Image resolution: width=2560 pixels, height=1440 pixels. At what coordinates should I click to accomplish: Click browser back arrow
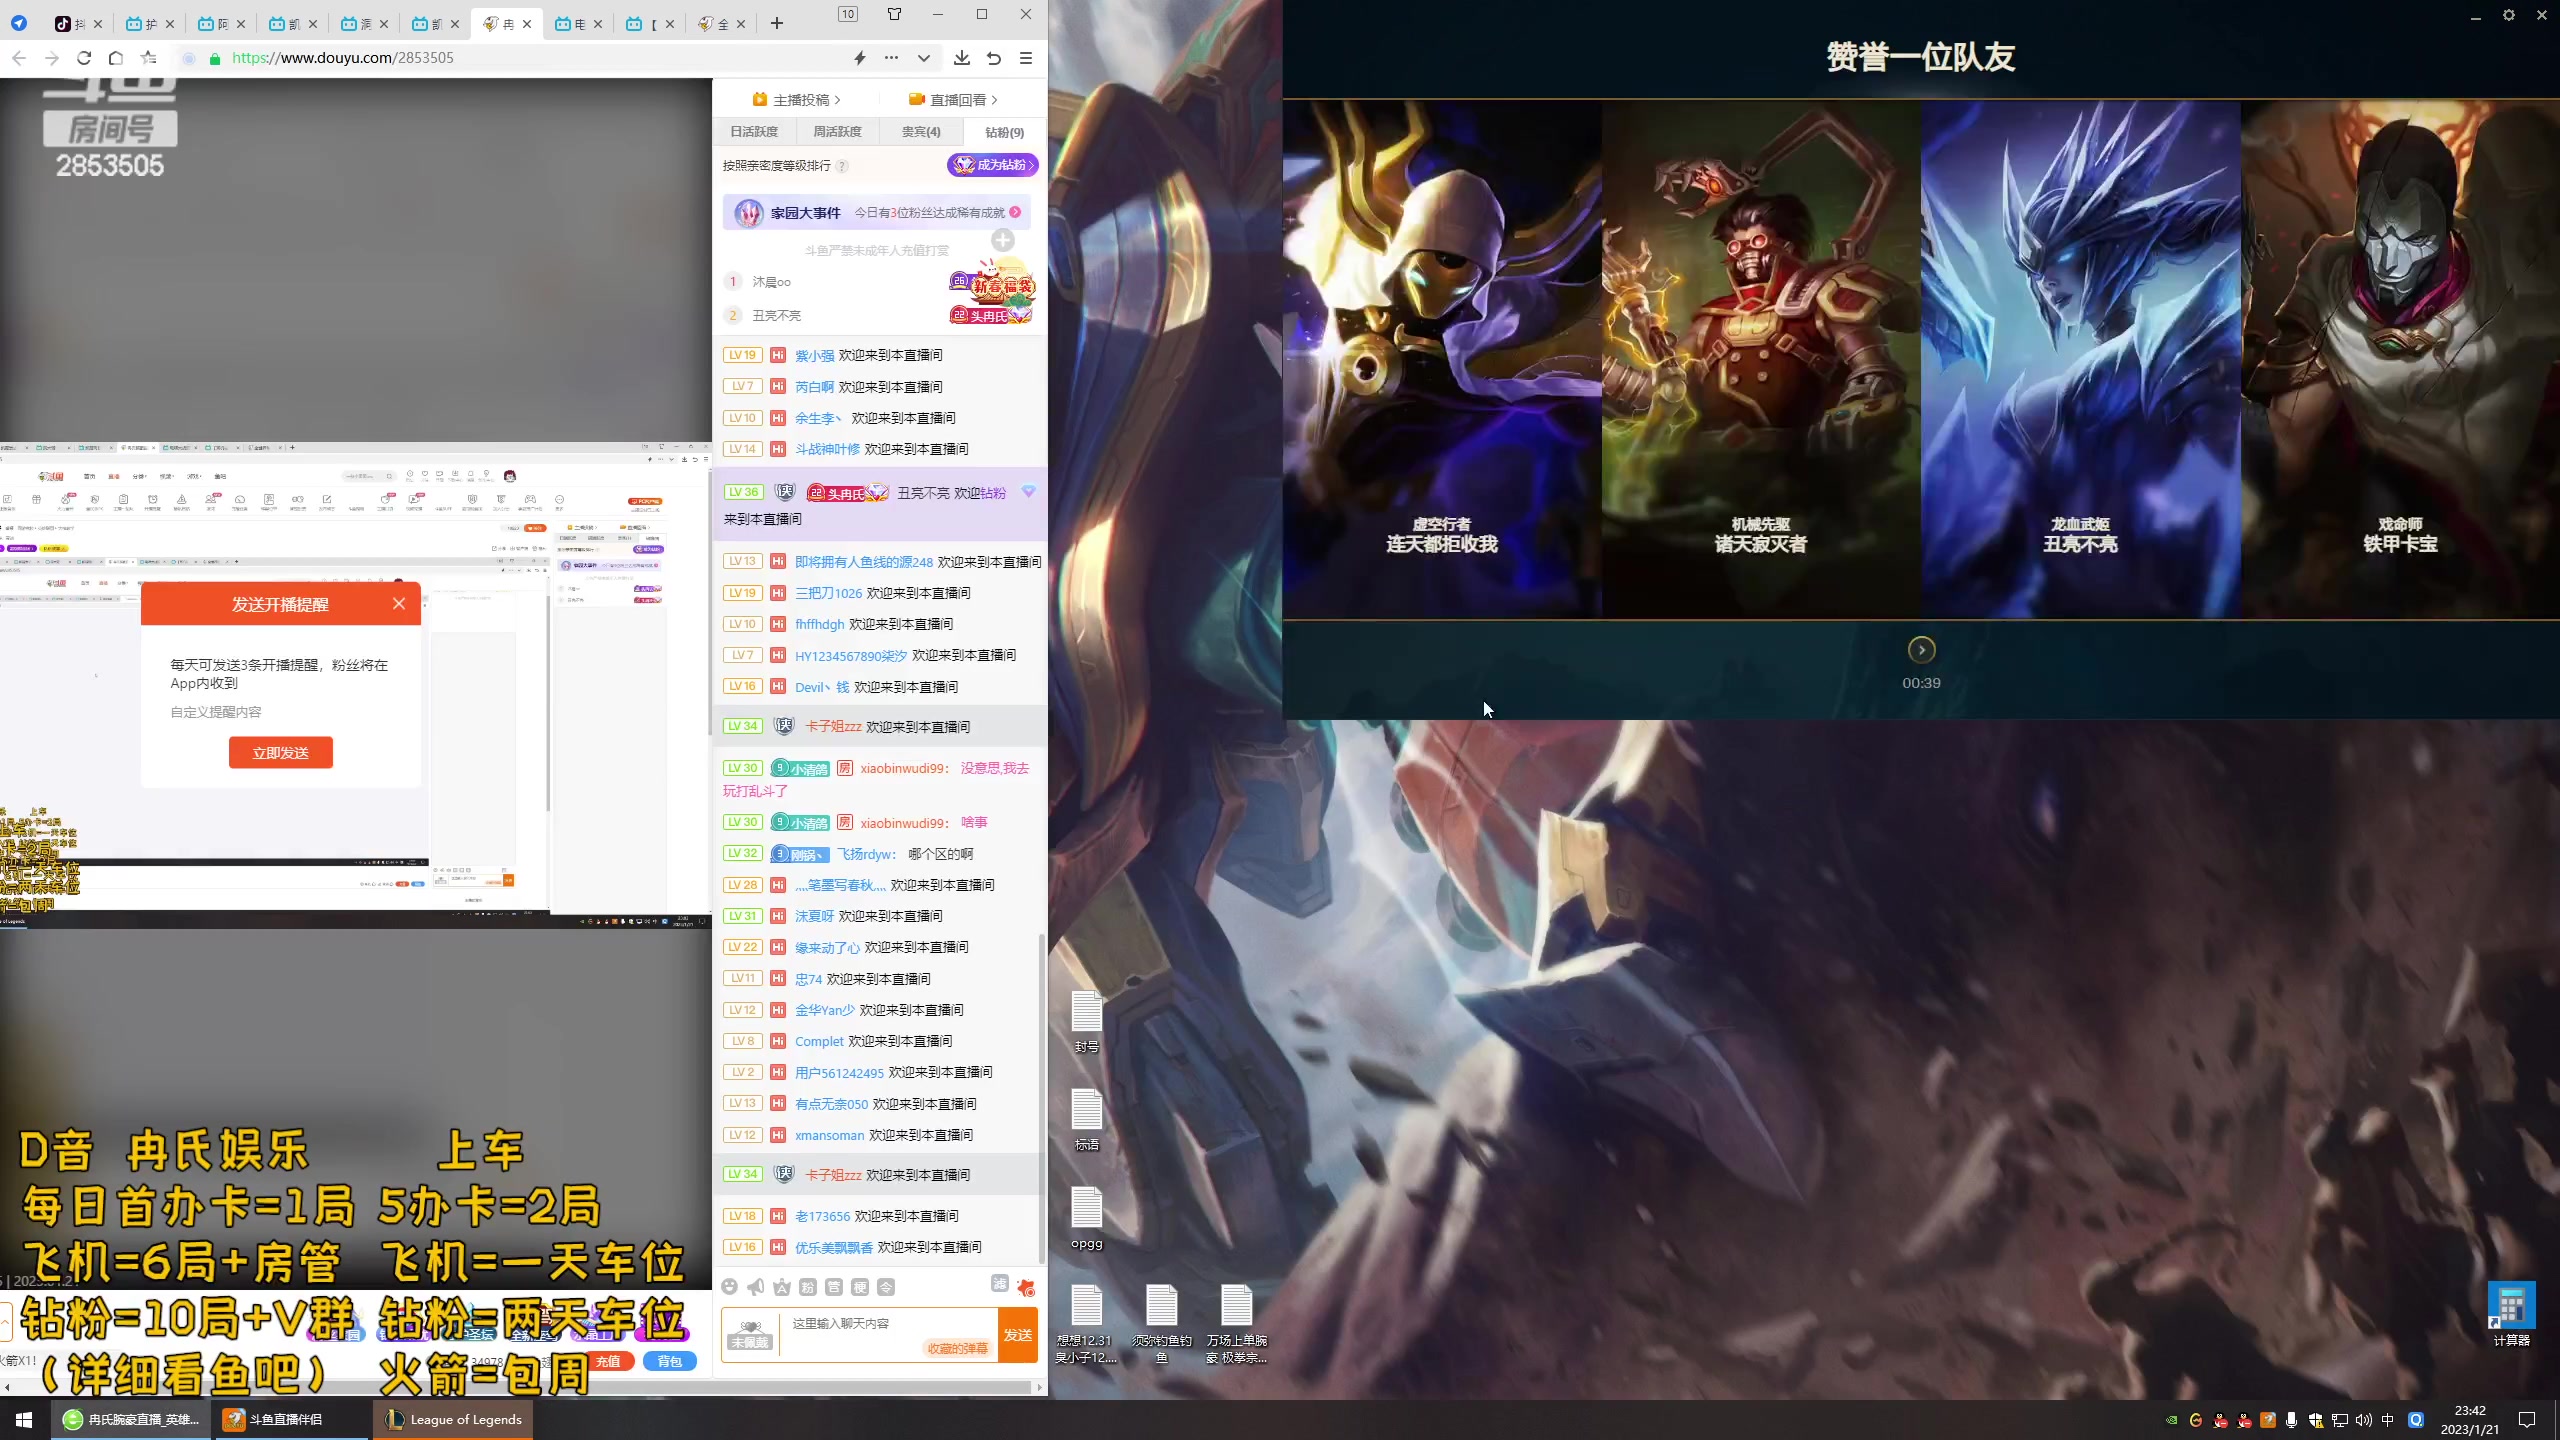click(19, 58)
